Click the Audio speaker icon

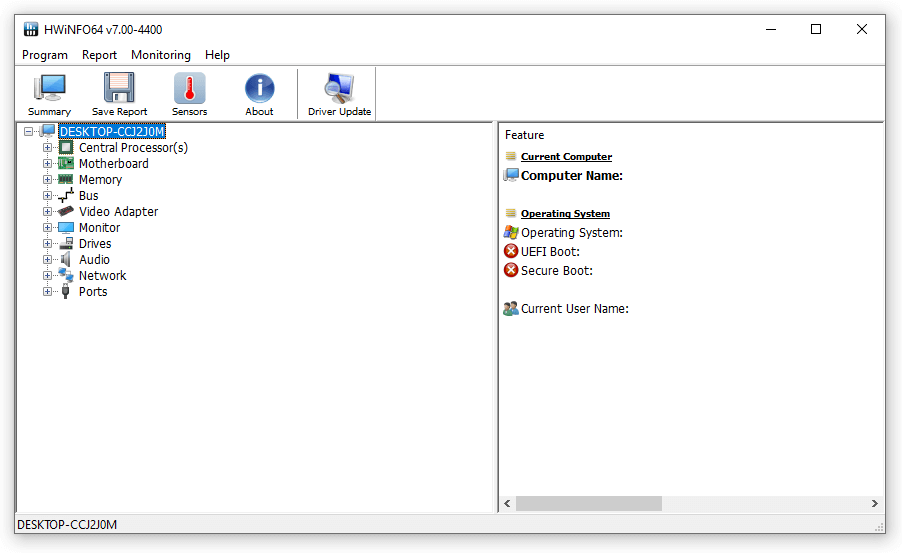tap(66, 259)
